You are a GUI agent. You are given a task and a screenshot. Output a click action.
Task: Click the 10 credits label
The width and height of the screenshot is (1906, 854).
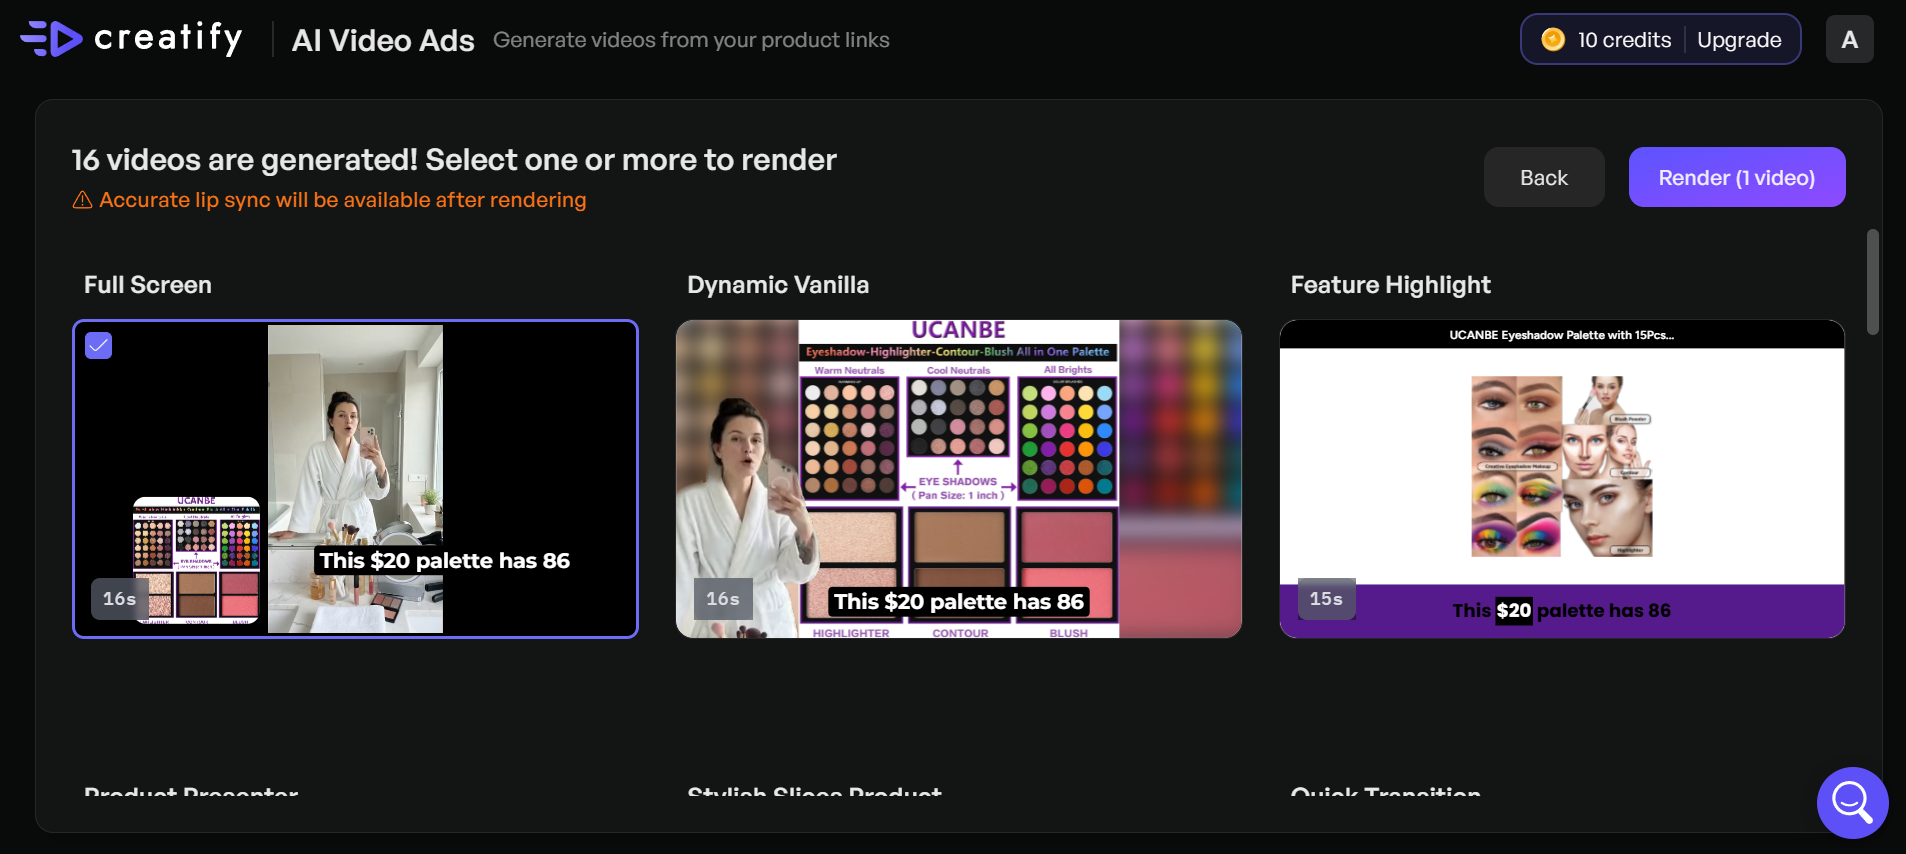1624,40
